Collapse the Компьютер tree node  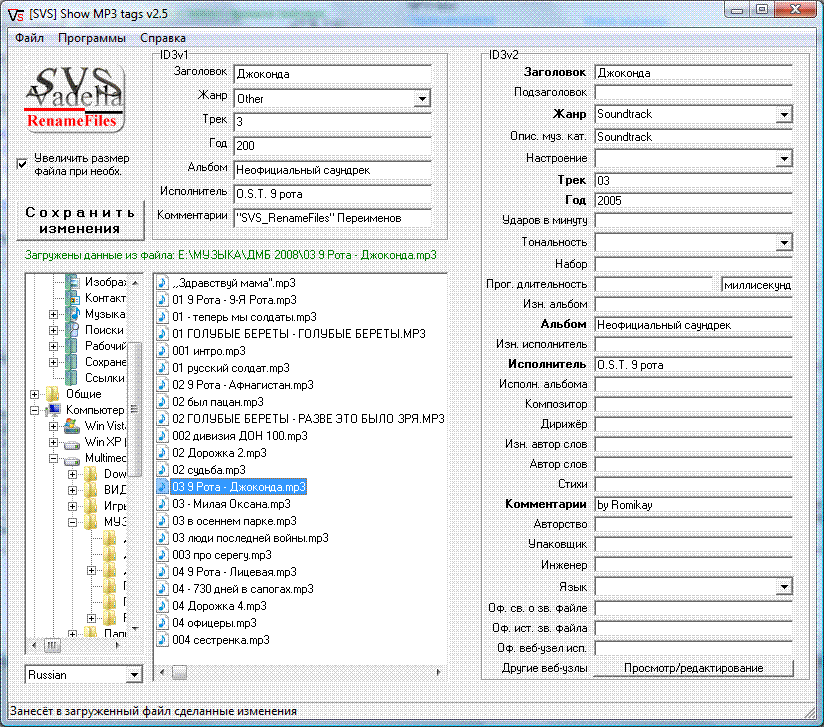pyautogui.click(x=34, y=410)
